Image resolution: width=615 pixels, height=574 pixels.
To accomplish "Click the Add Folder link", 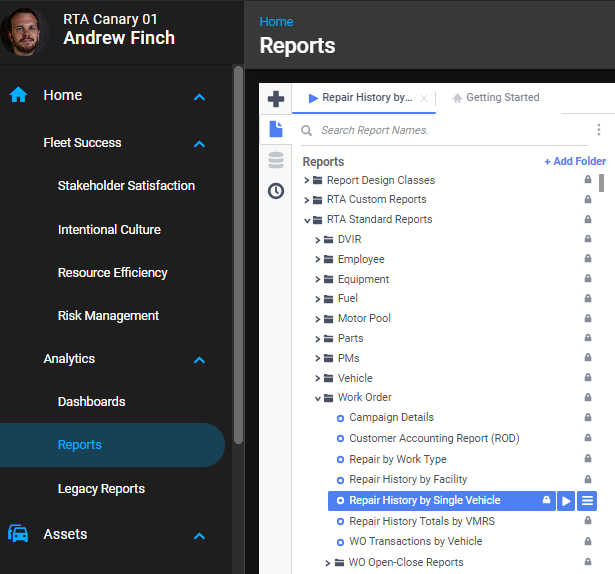I will pos(575,161).
